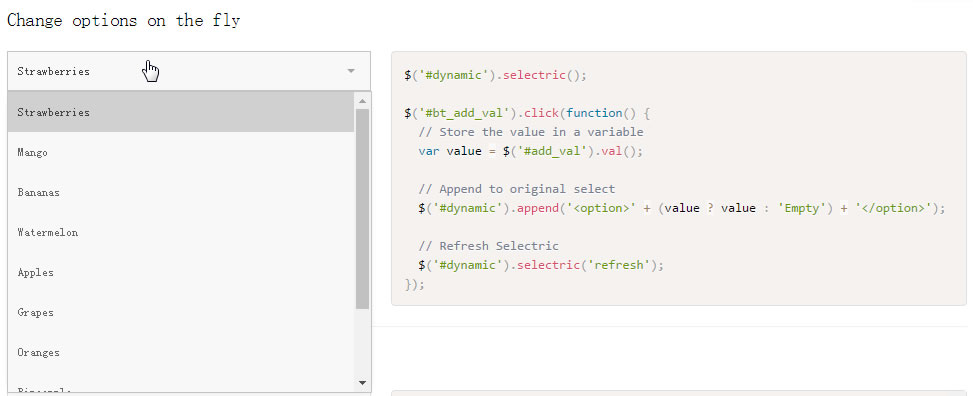
Task: Choose Apples from the list
Action: pyautogui.click(x=181, y=272)
